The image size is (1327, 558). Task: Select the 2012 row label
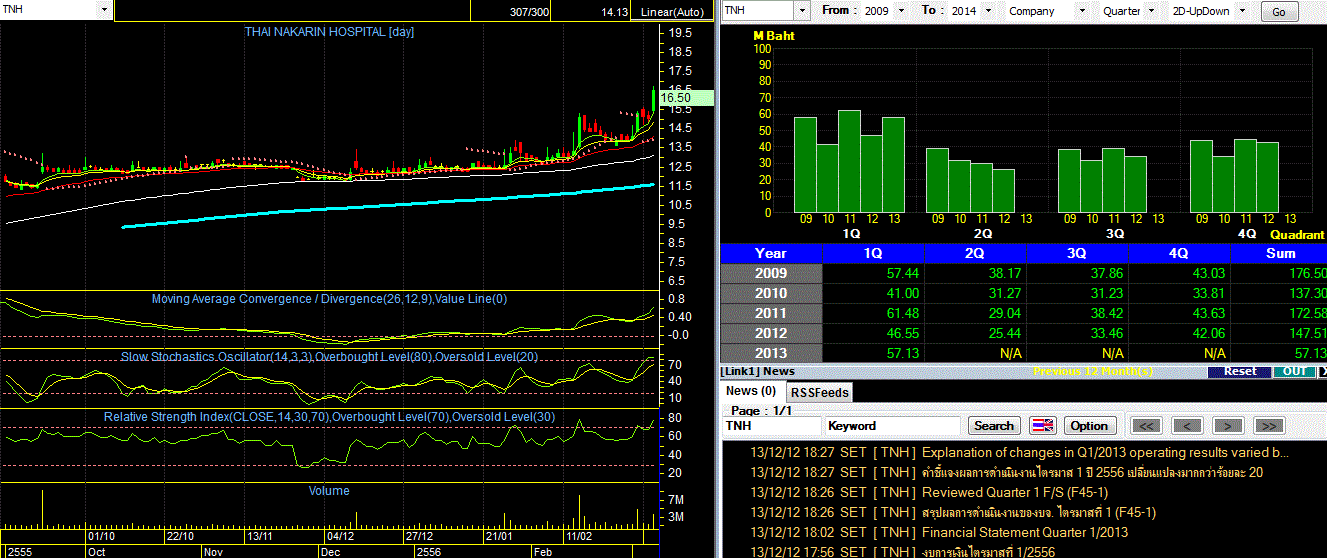(771, 333)
